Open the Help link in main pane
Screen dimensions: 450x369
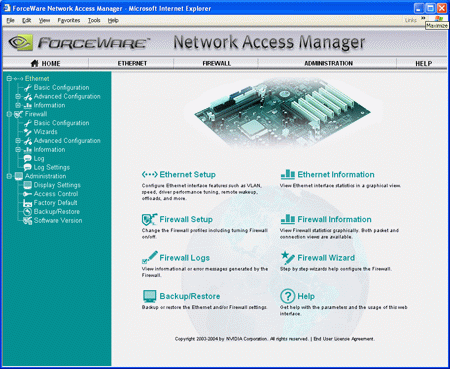pyautogui.click(x=306, y=296)
